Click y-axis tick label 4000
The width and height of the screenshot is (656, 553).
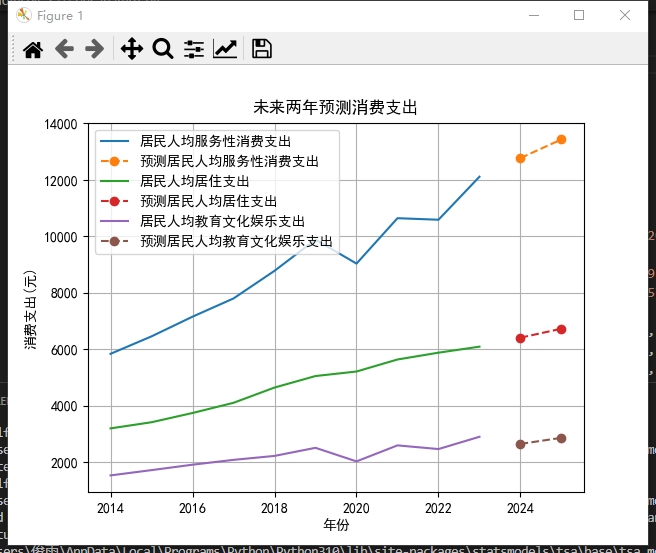[x=64, y=407]
